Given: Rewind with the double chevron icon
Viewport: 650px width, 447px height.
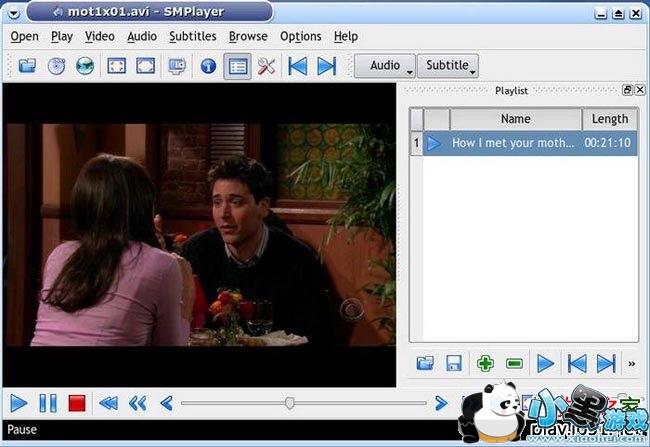Looking at the screenshot, I should tap(138, 403).
